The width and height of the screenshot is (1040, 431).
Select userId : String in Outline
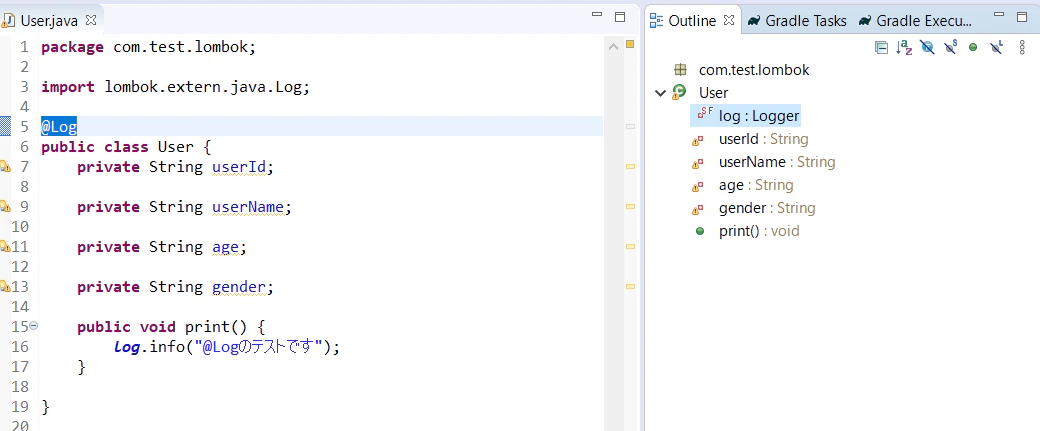point(763,139)
